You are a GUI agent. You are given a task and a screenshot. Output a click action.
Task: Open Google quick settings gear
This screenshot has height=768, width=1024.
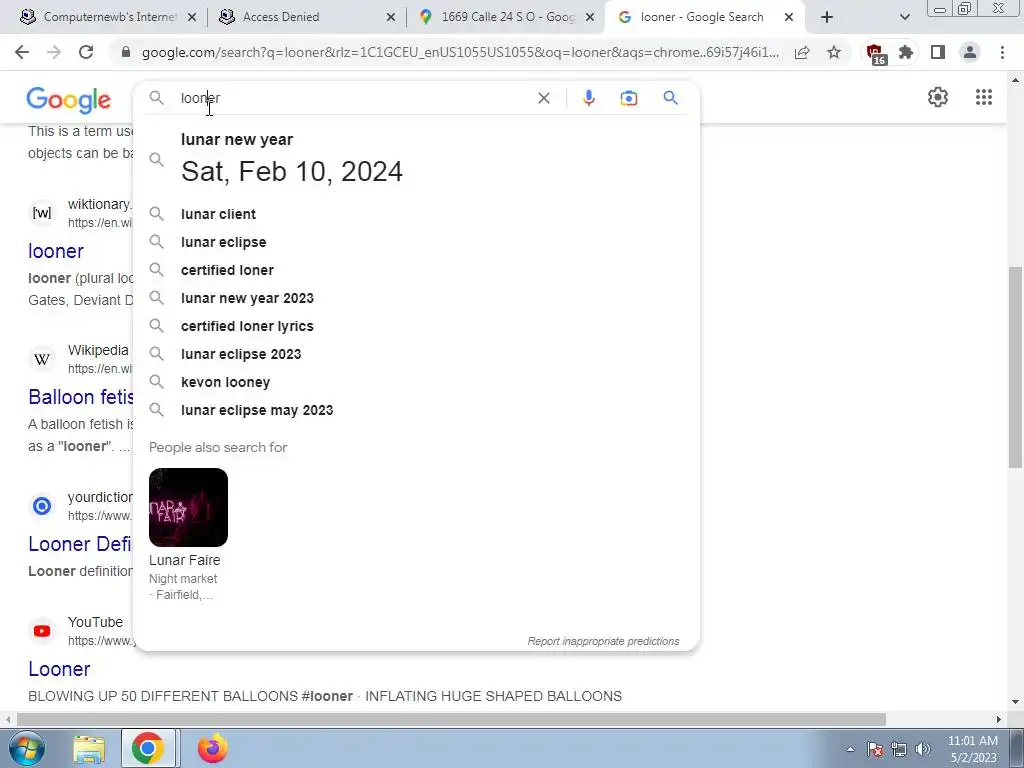tap(938, 97)
